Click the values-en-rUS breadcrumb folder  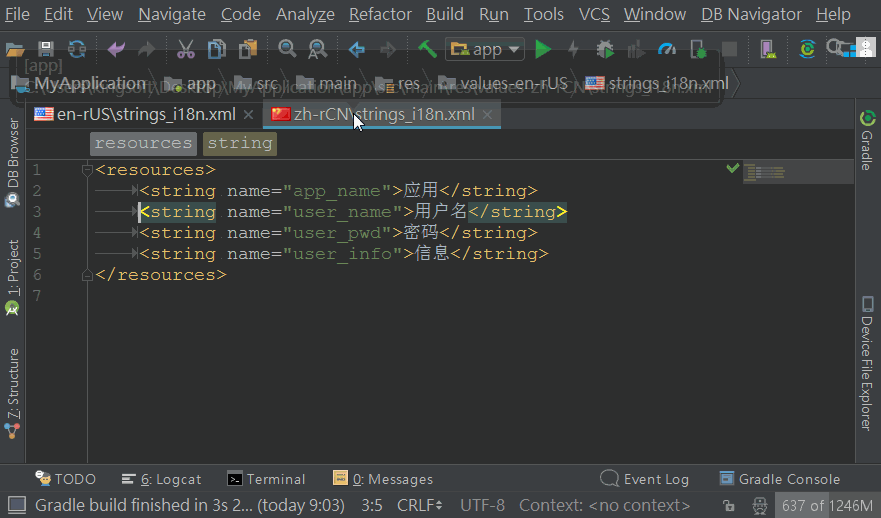click(x=503, y=84)
